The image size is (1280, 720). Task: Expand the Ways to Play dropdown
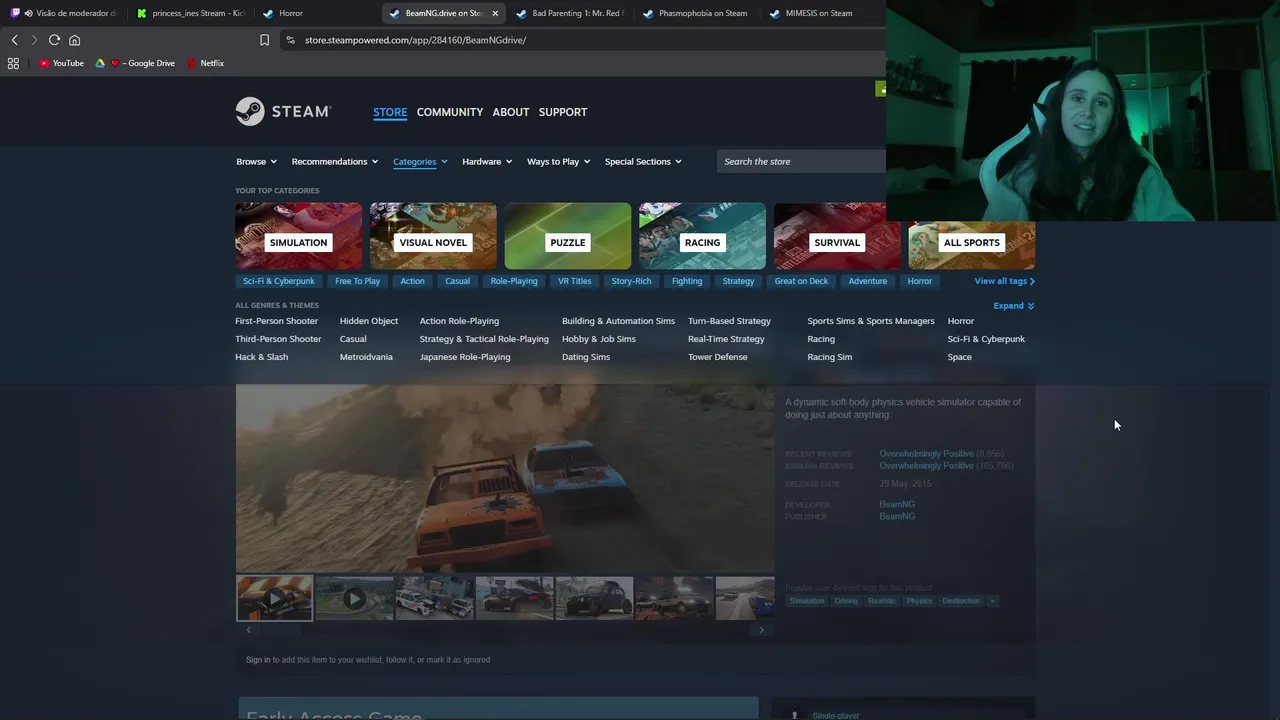click(x=559, y=161)
